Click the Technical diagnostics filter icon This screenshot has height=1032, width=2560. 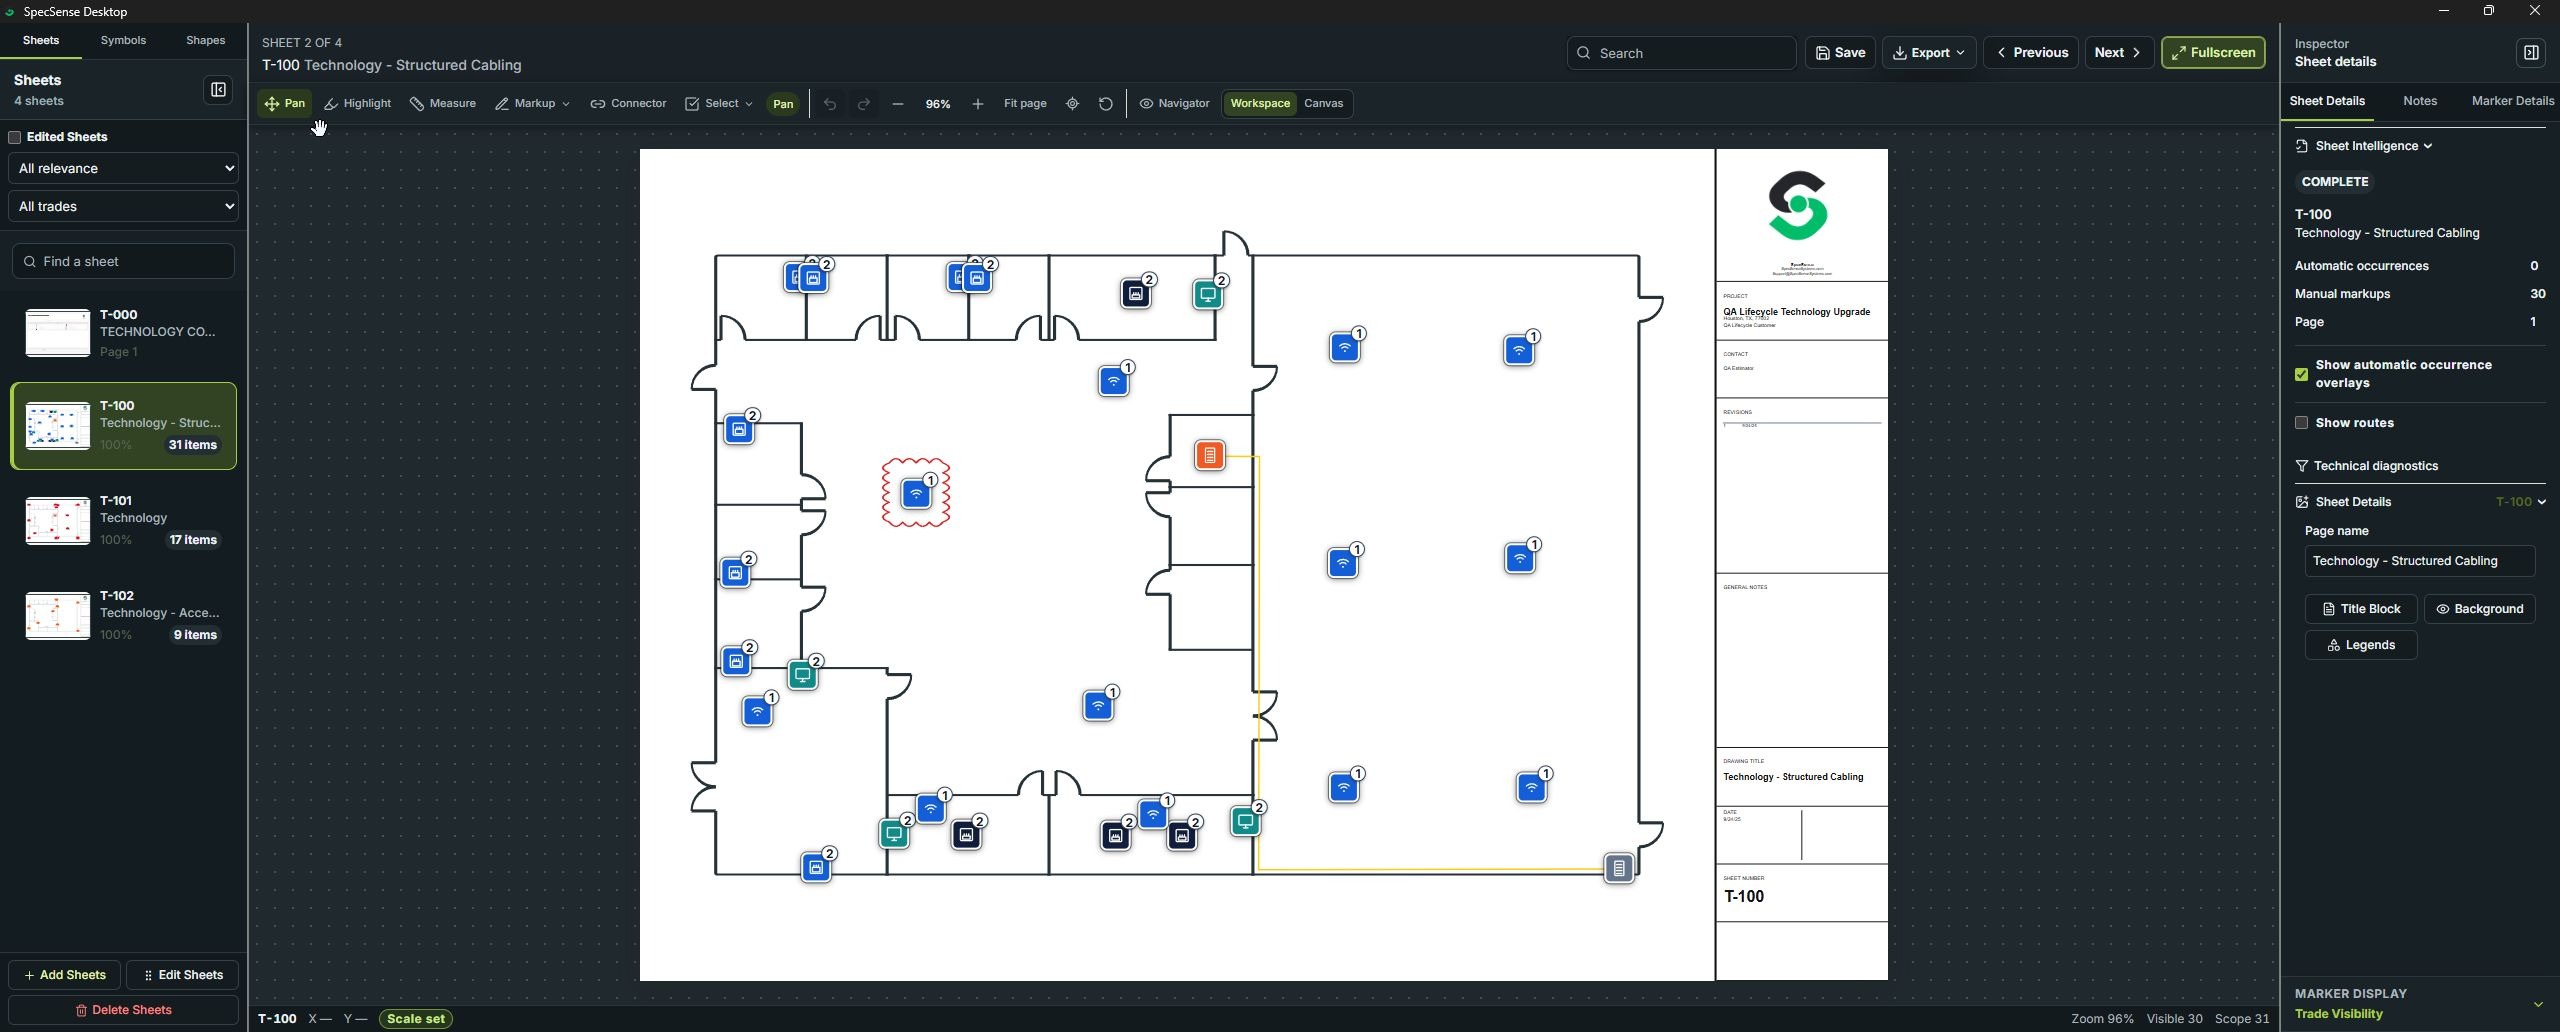click(x=2301, y=466)
